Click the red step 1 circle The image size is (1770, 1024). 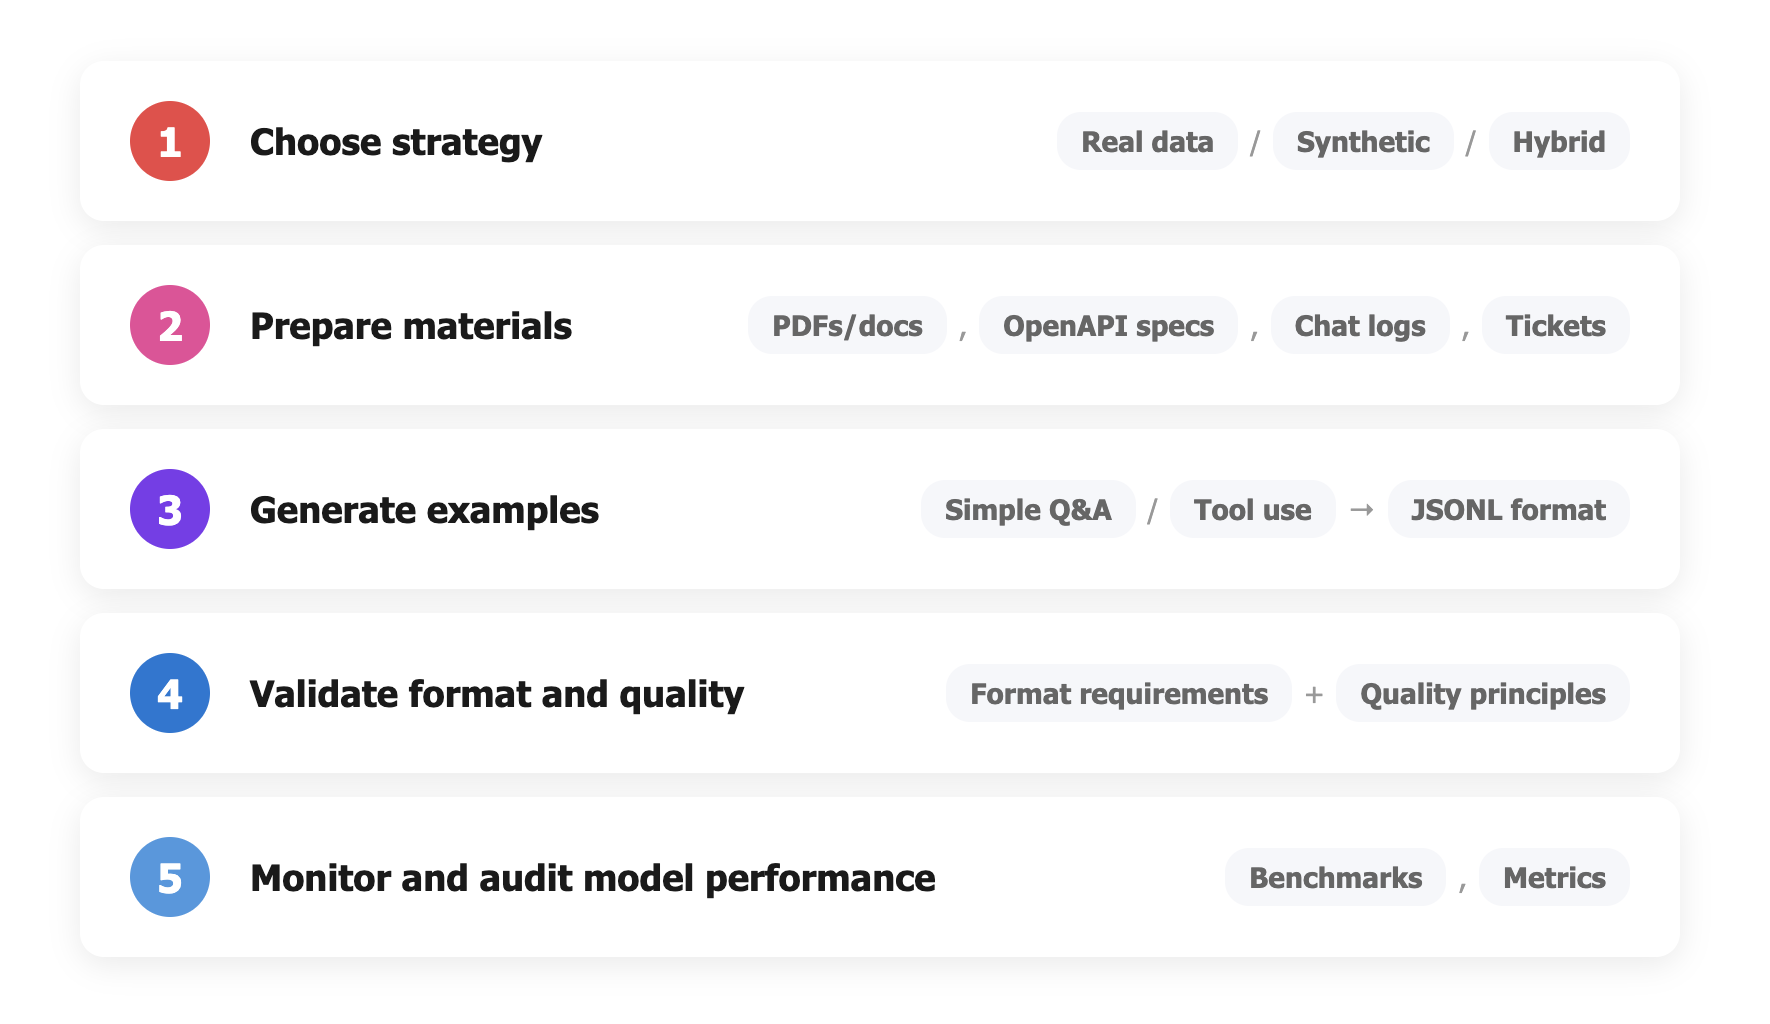point(170,141)
